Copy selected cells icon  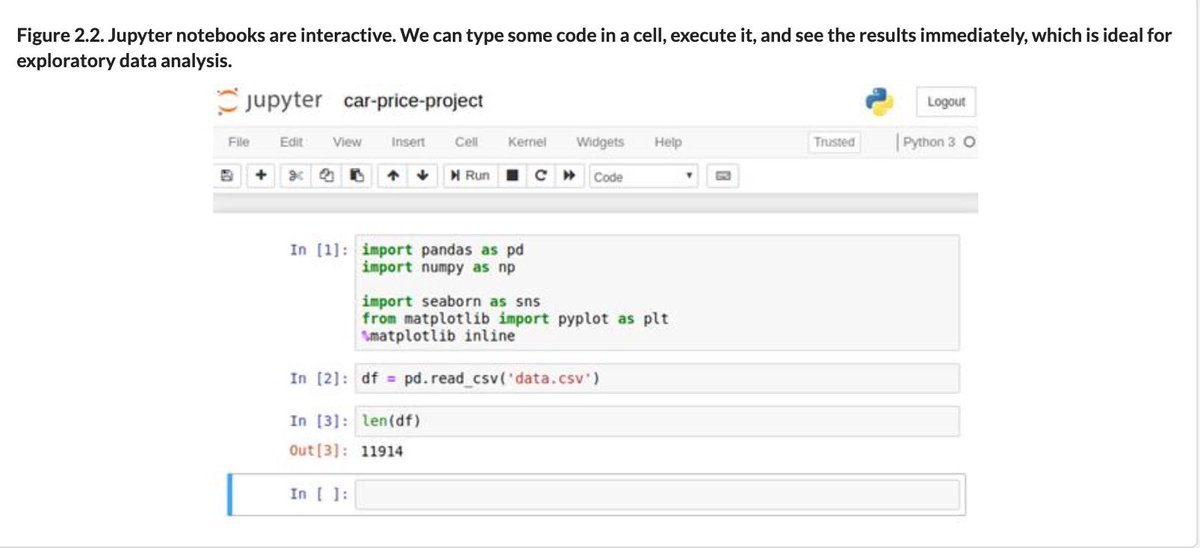coord(326,176)
